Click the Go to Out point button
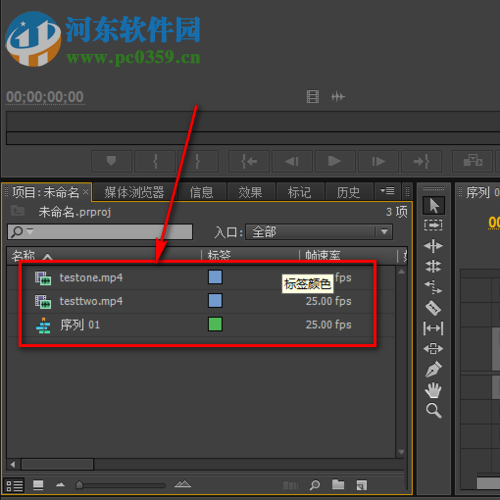The image size is (500, 500). (422, 161)
